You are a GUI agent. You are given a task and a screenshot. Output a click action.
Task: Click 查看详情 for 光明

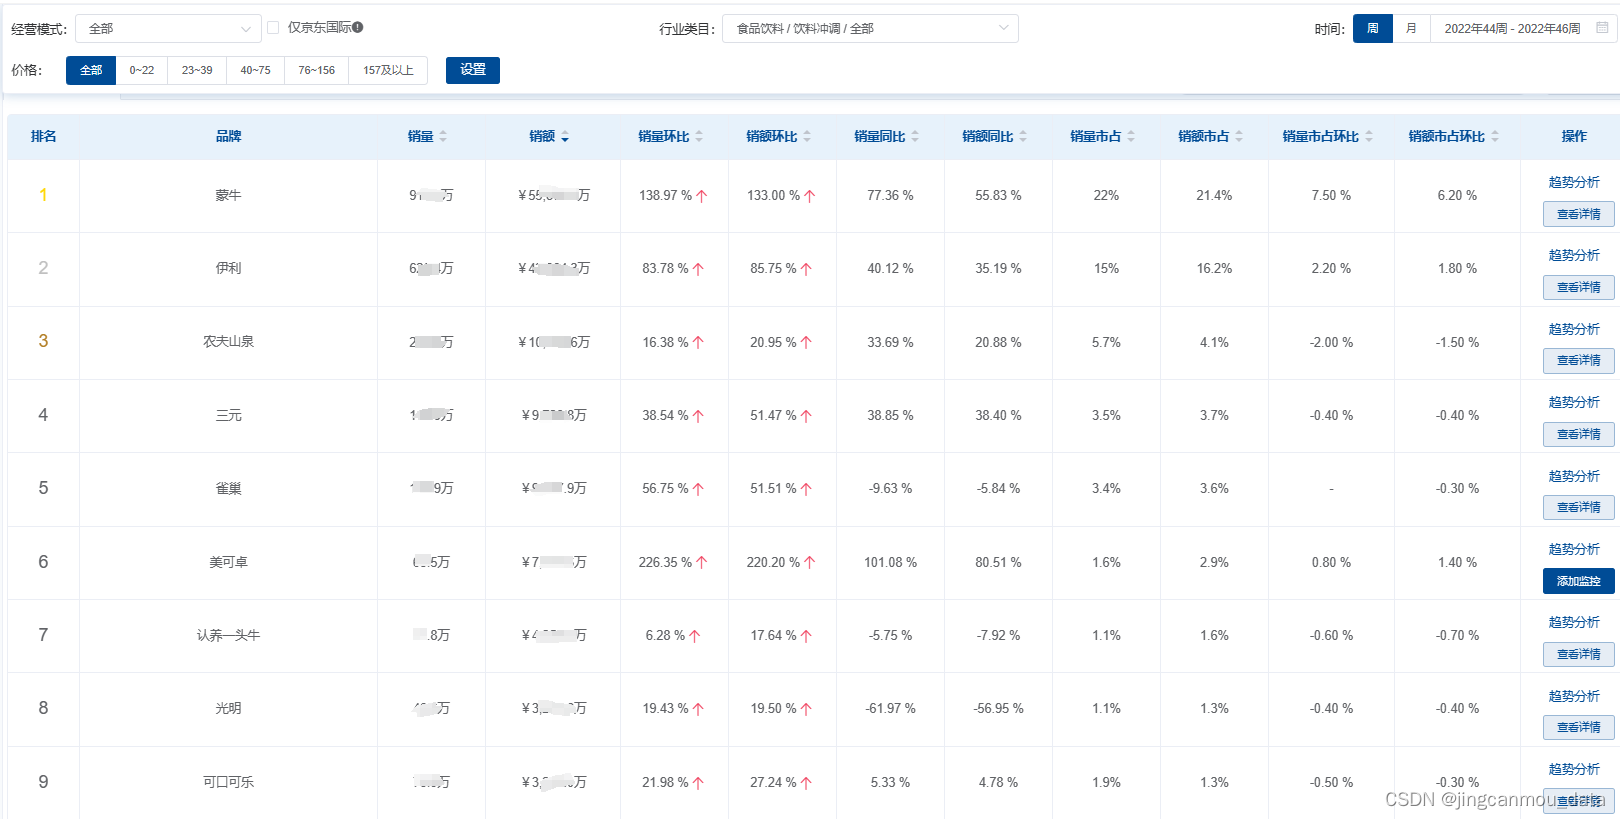(1578, 727)
